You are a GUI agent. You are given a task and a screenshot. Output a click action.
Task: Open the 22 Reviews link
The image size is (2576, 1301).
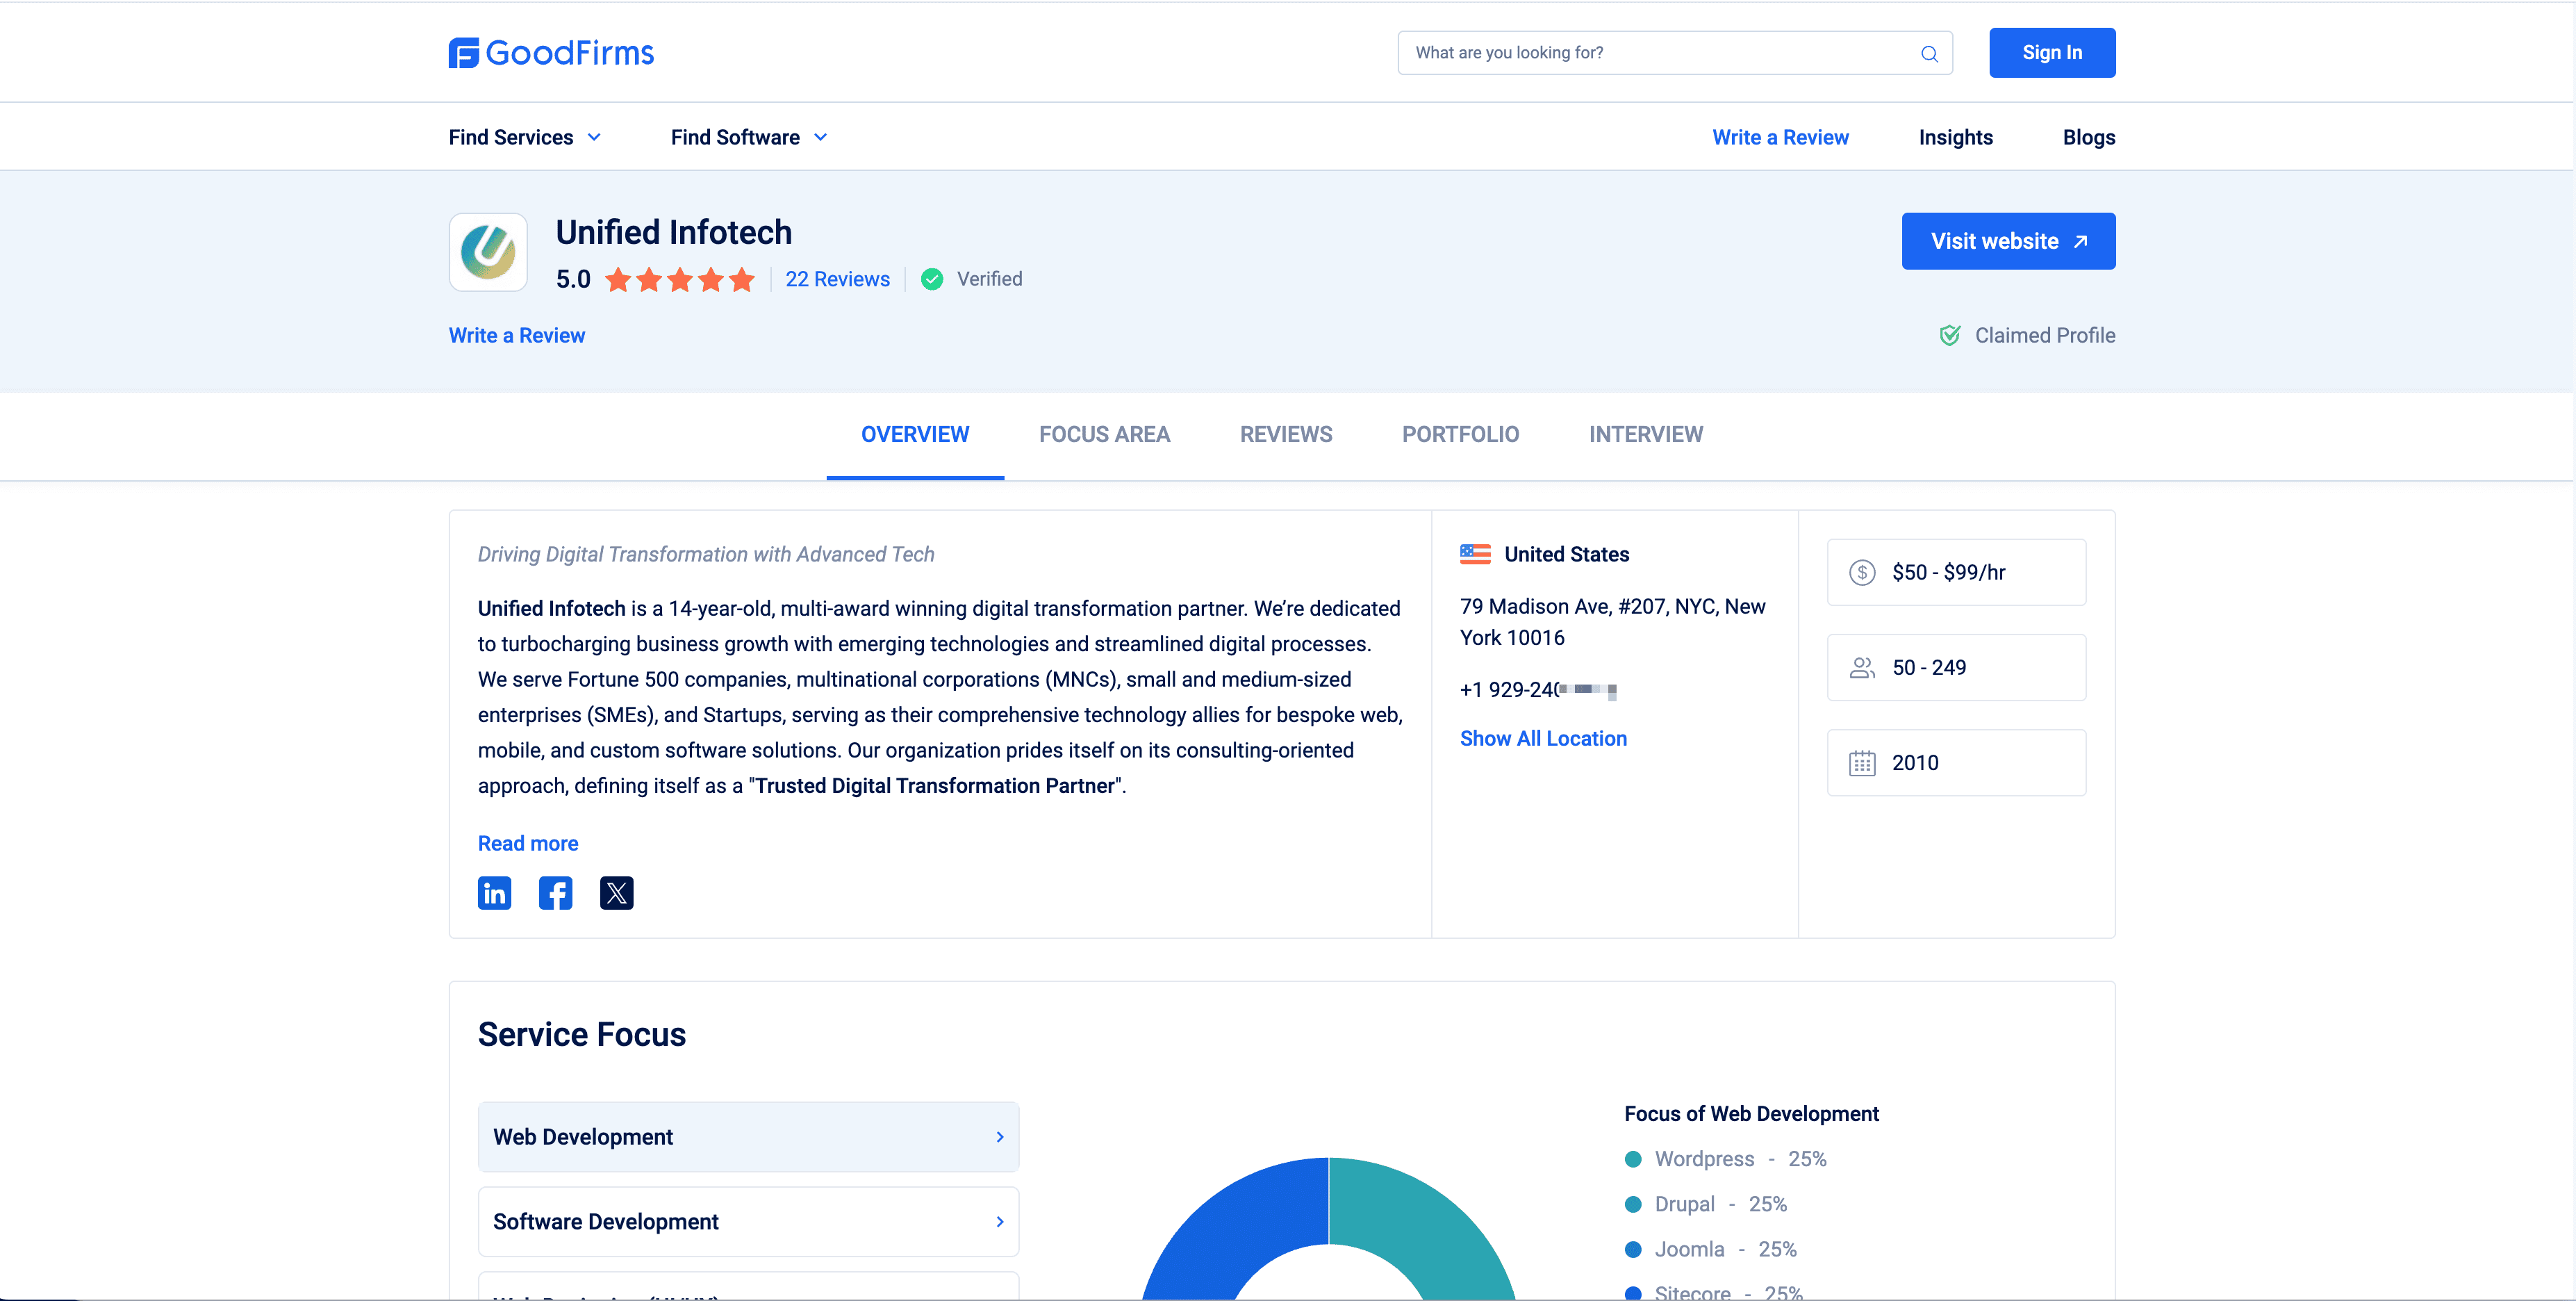837,279
